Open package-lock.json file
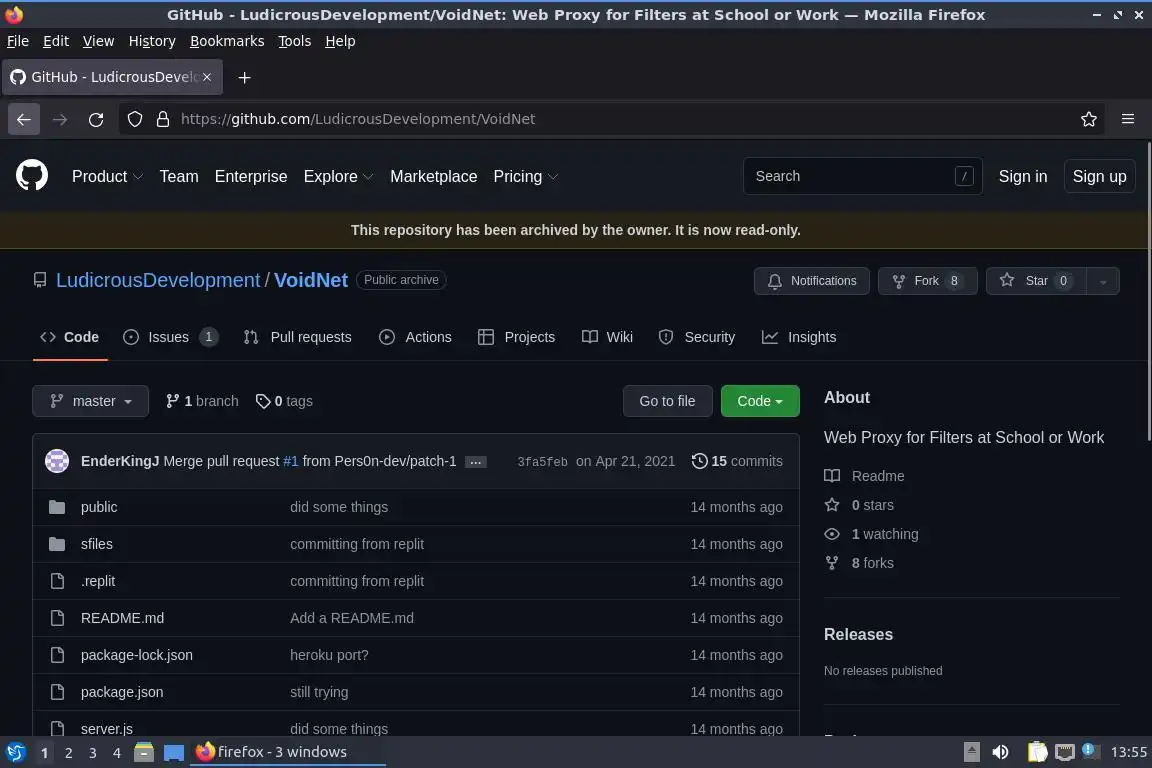 (137, 655)
